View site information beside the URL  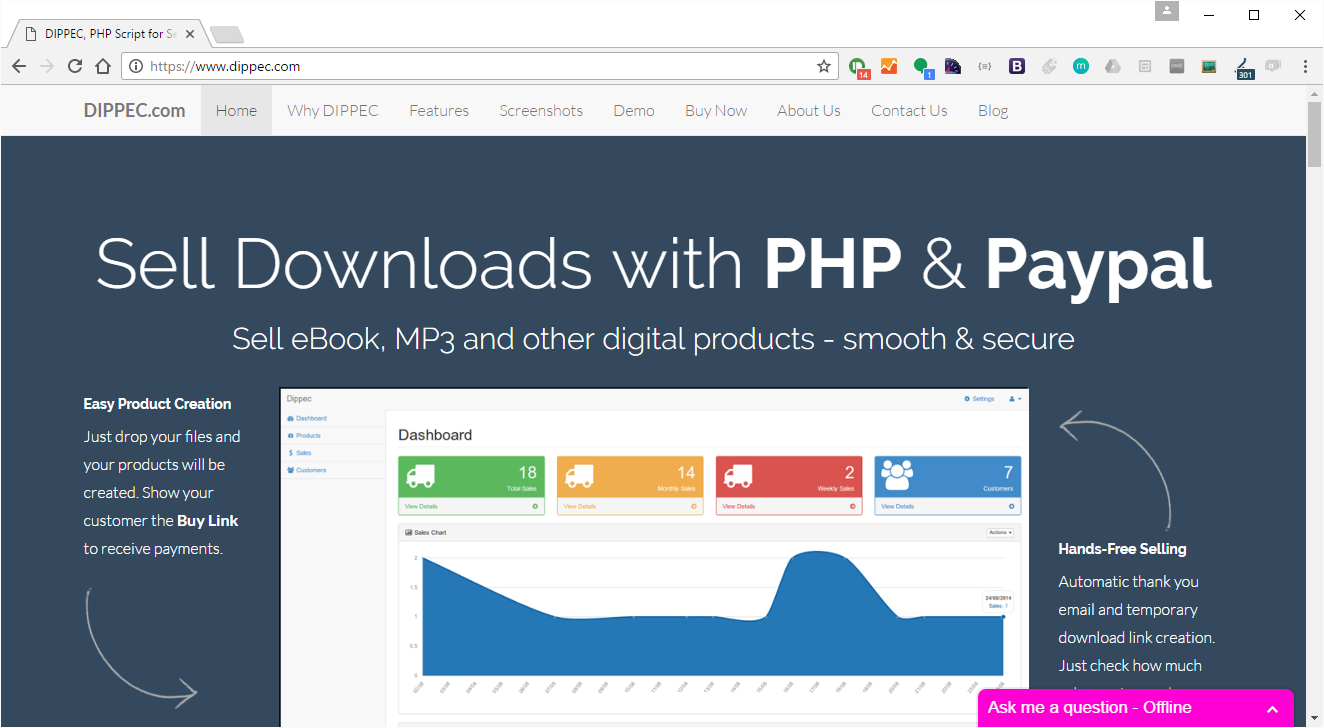[x=137, y=67]
